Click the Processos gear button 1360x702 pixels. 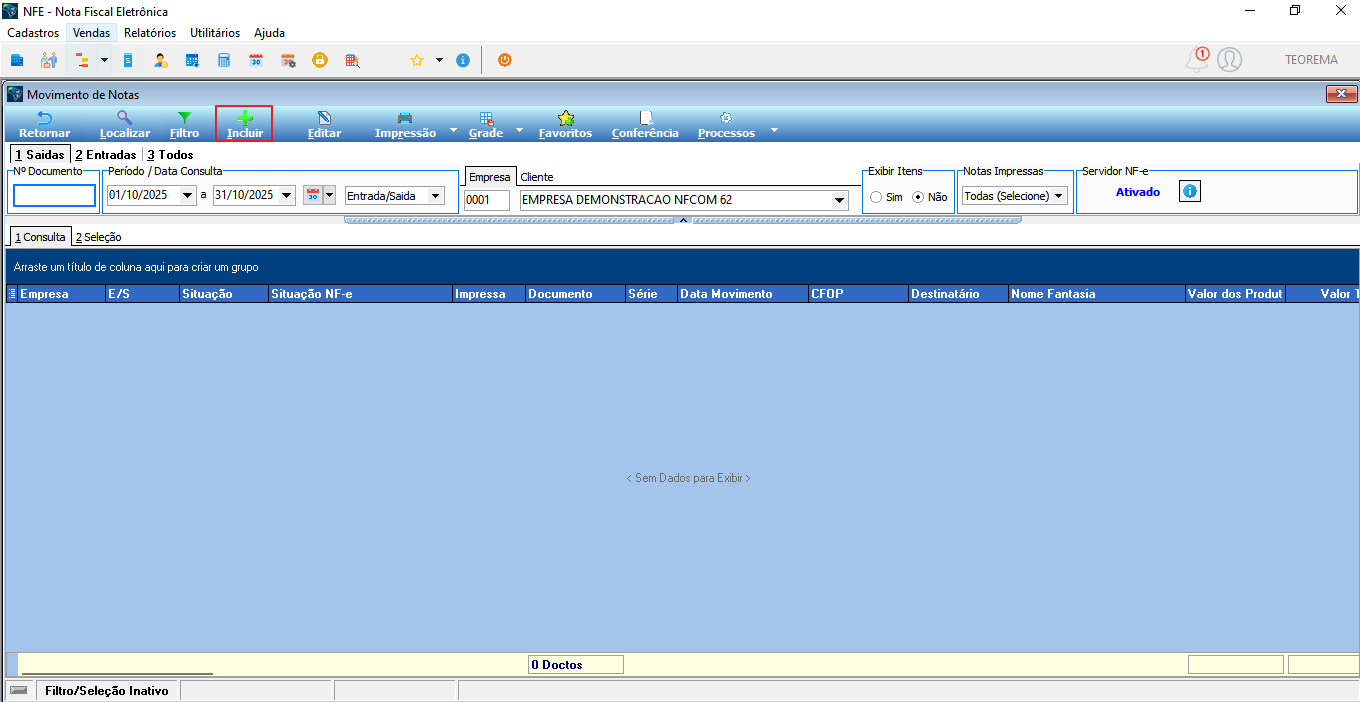coord(726,125)
